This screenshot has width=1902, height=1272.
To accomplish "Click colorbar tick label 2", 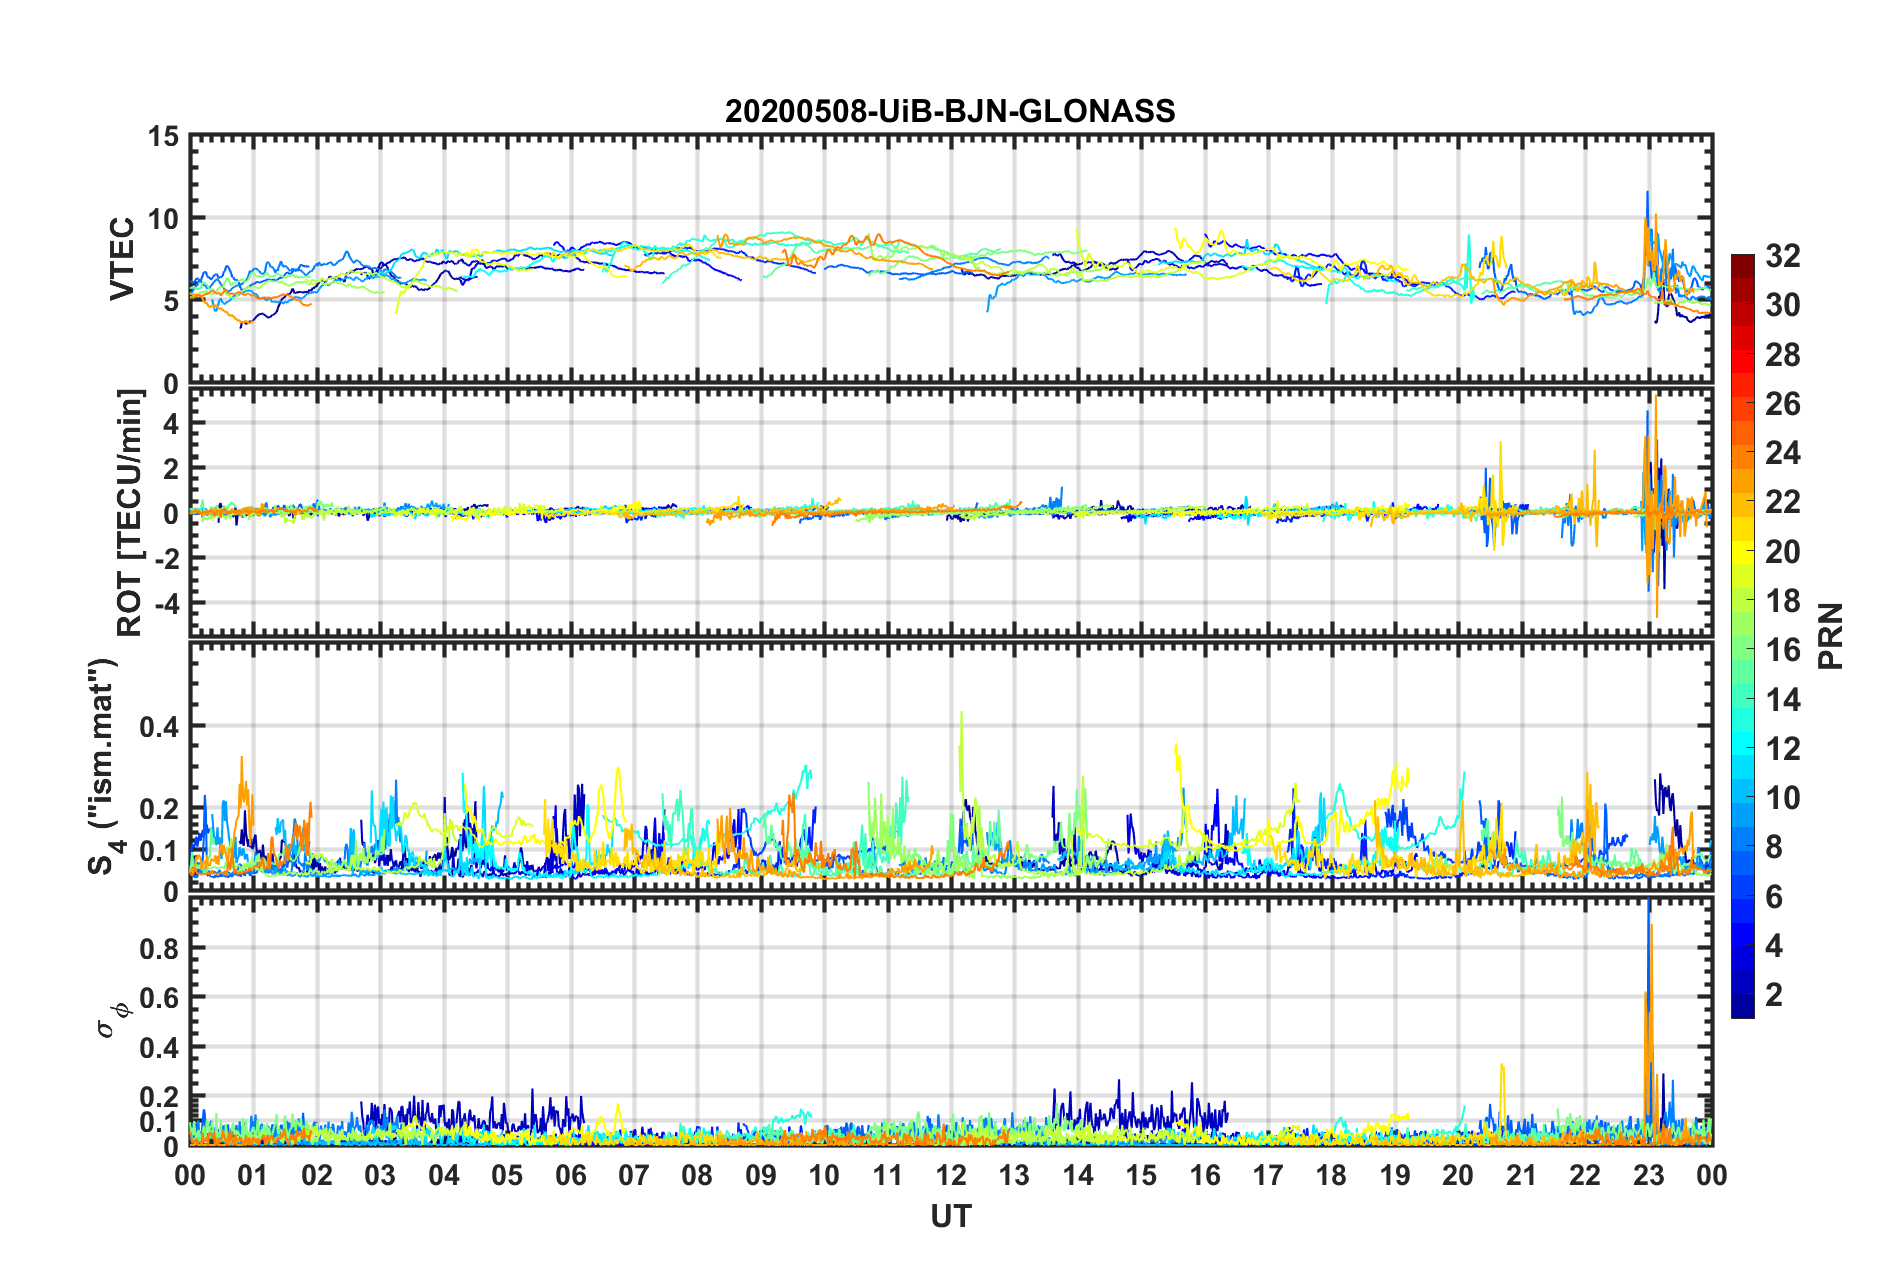I will [1774, 994].
